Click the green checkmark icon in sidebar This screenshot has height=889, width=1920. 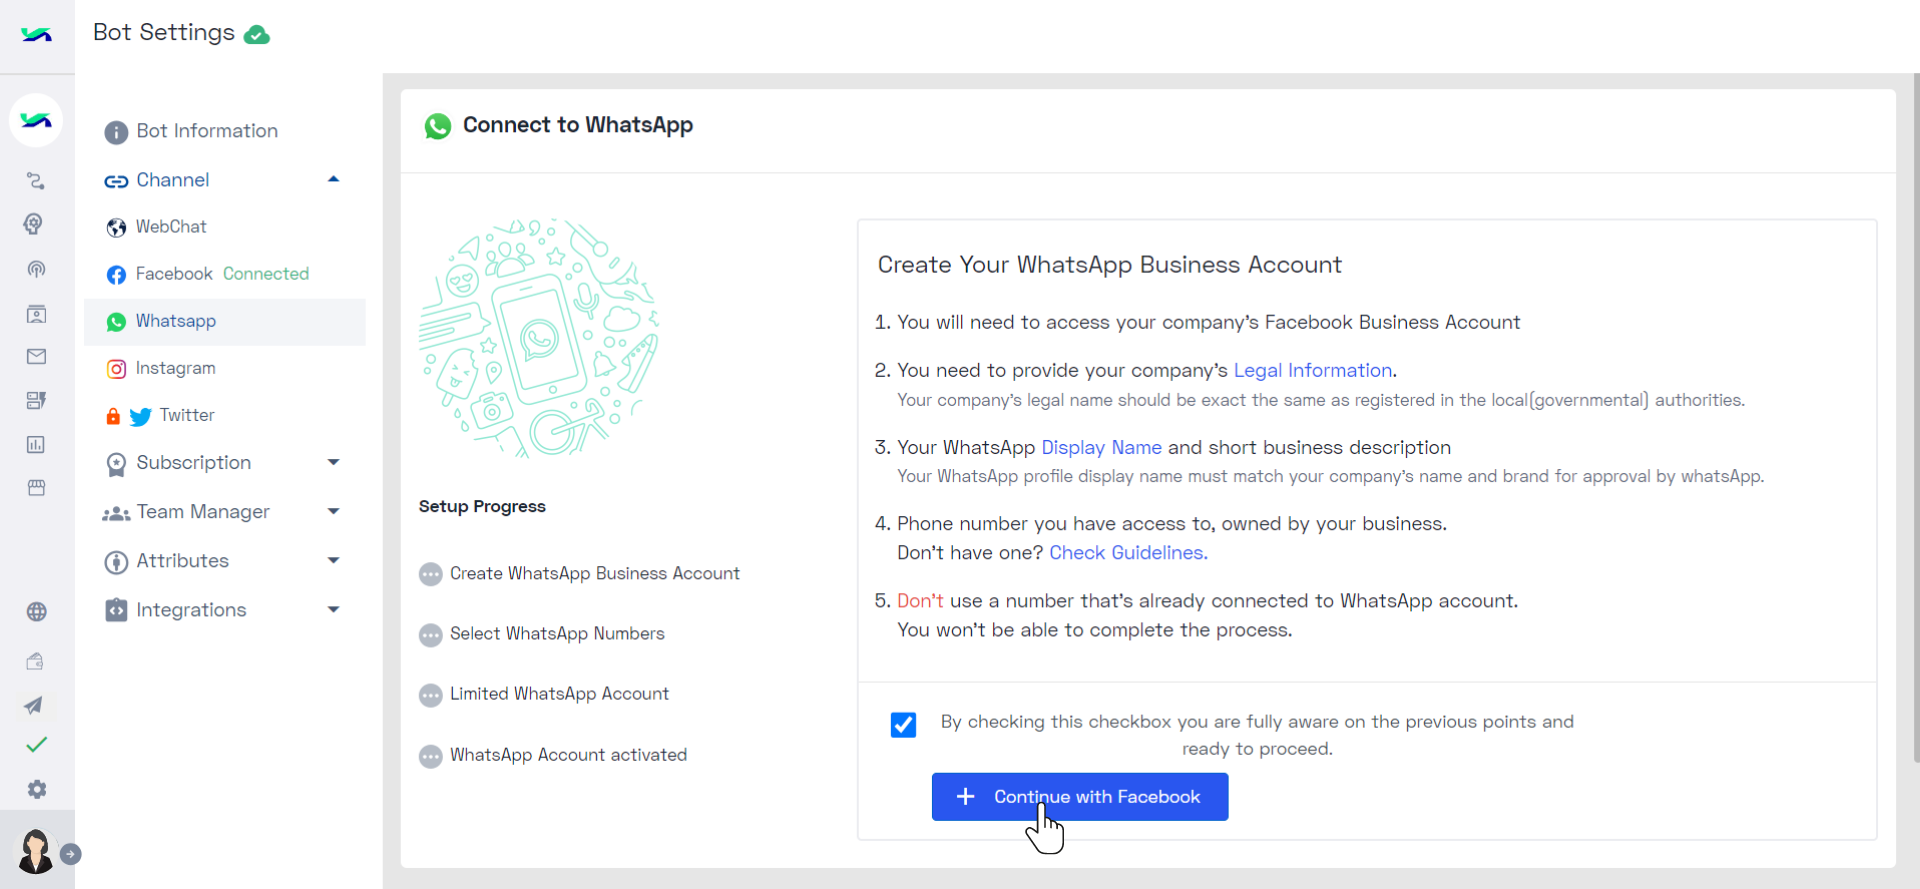[37, 745]
